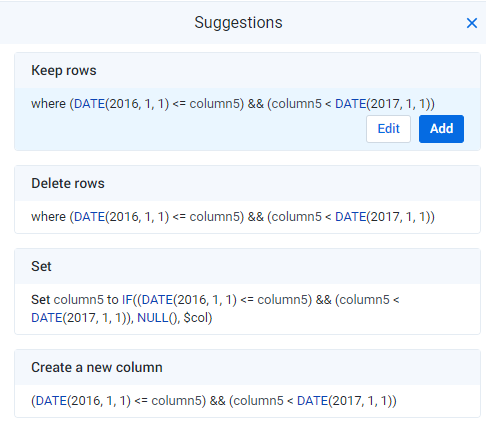The image size is (486, 424).
Task: Click the NULL function in Set suggestion
Action: pos(153,318)
